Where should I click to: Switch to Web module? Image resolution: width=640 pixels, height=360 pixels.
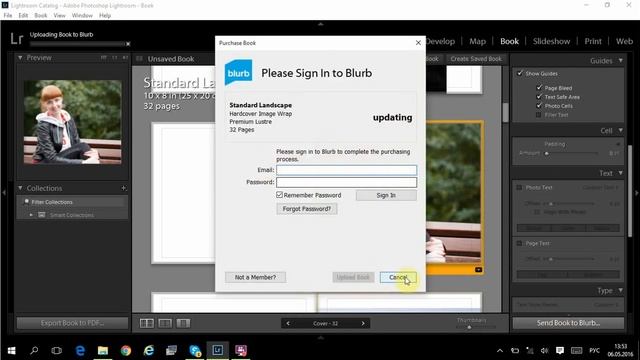[x=624, y=41]
